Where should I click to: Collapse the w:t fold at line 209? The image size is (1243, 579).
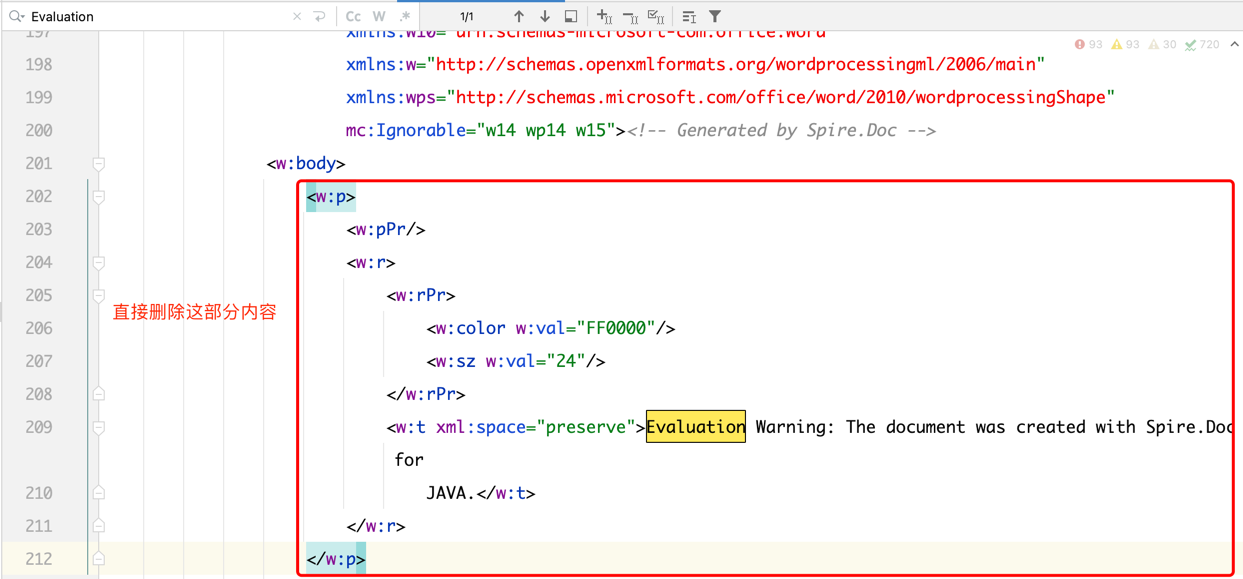coord(99,427)
